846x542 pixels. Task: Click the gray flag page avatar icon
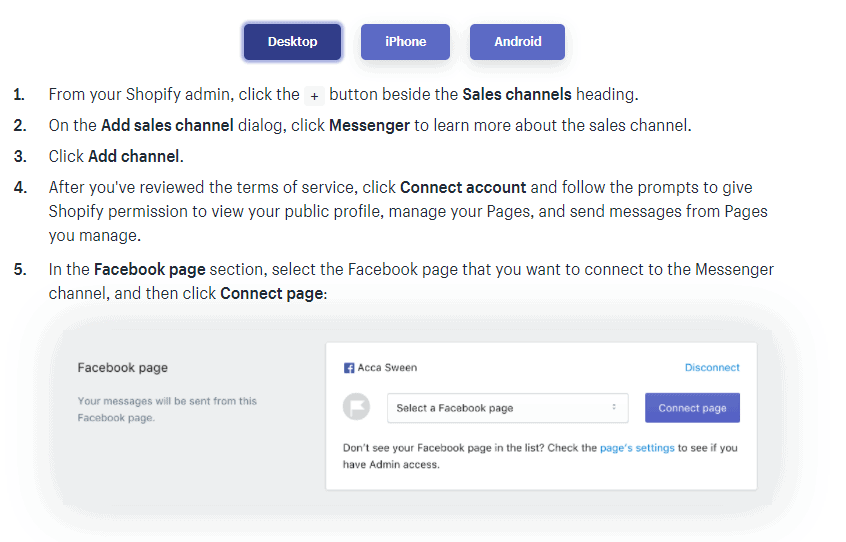pyautogui.click(x=357, y=408)
